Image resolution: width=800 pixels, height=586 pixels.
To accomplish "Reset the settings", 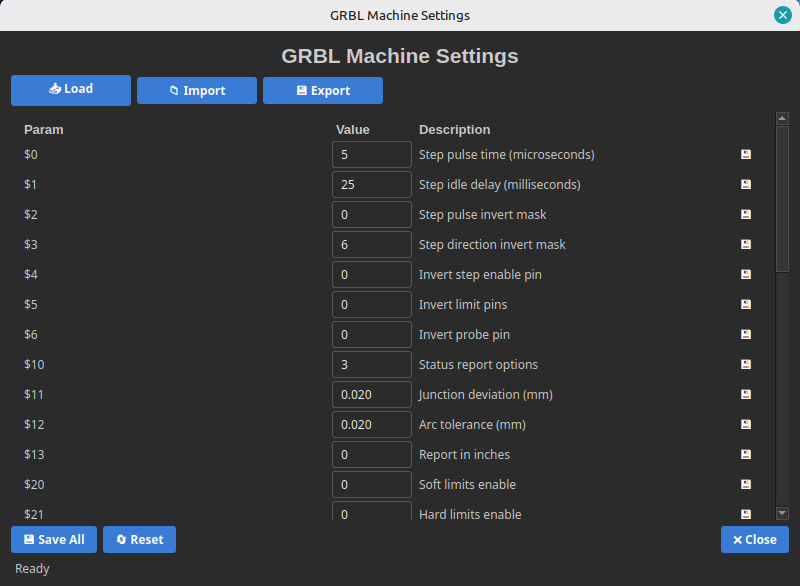I will click(x=139, y=540).
